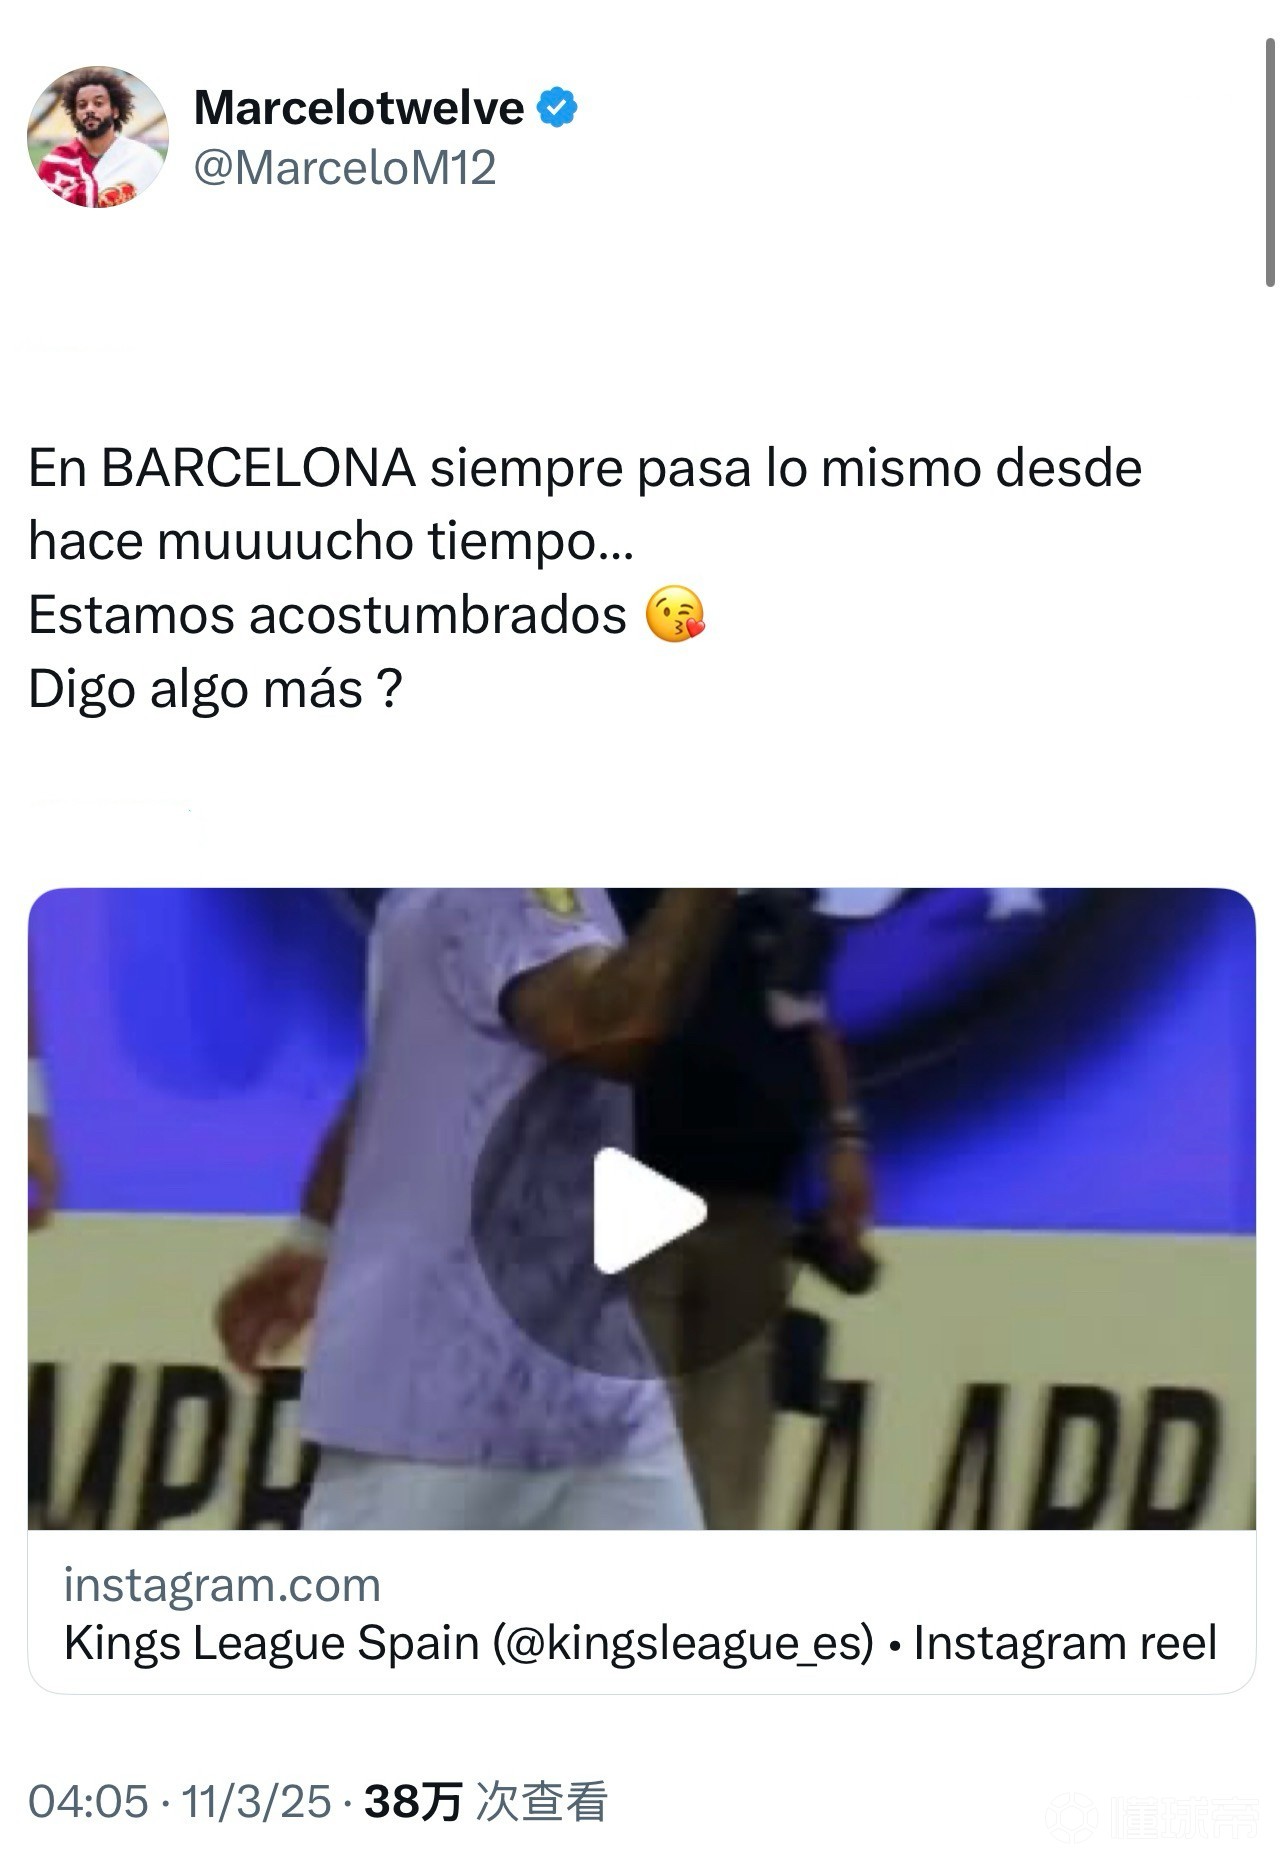Select the 'Digo algo más ?' line

(215, 689)
